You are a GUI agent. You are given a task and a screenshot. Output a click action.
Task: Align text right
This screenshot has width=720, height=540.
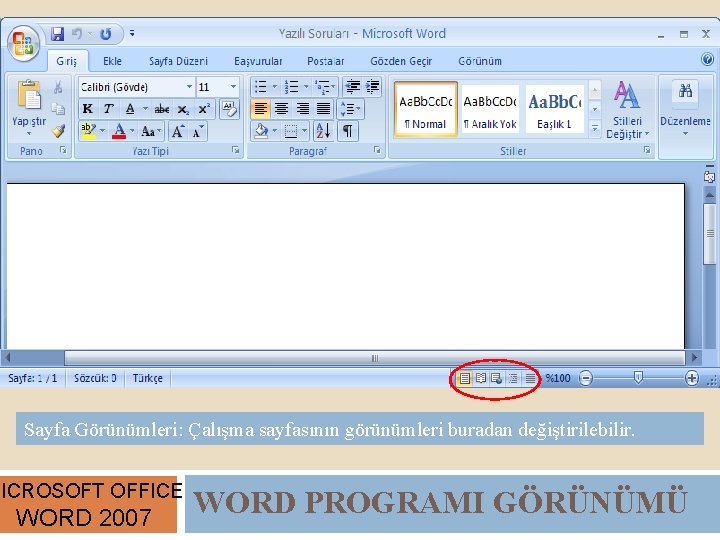pos(303,109)
